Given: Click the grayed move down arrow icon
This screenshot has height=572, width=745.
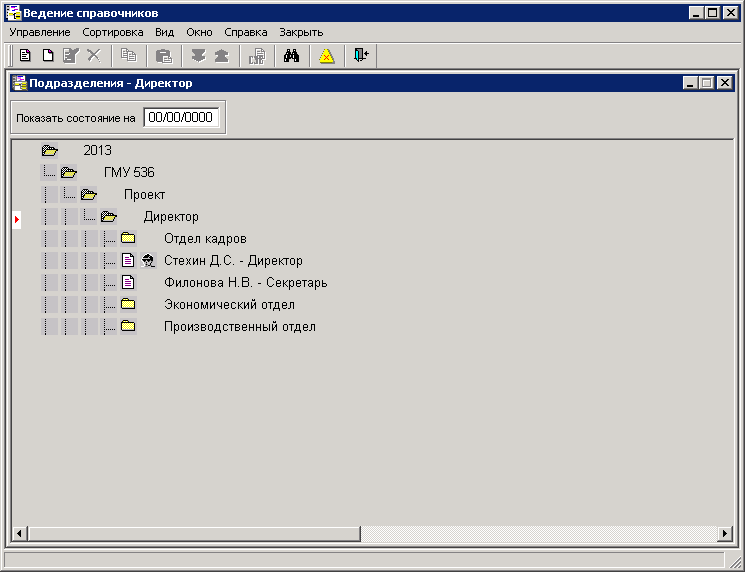Looking at the screenshot, I should 199,56.
